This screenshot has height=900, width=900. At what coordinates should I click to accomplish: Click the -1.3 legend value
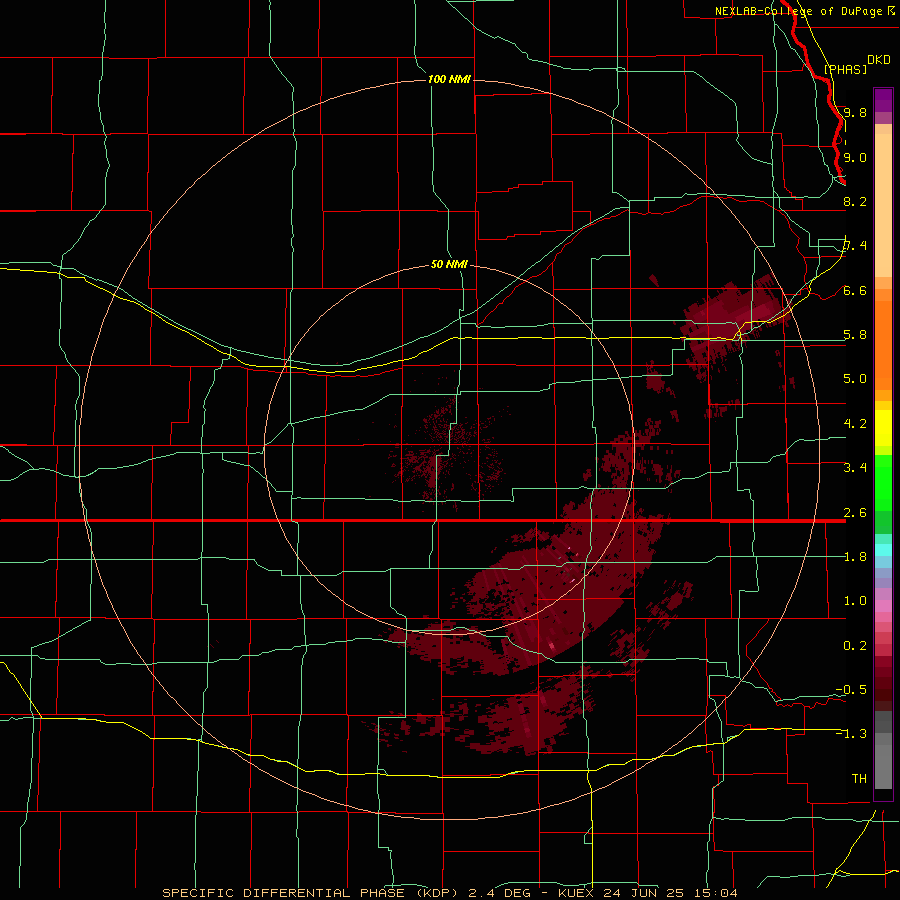[851, 734]
